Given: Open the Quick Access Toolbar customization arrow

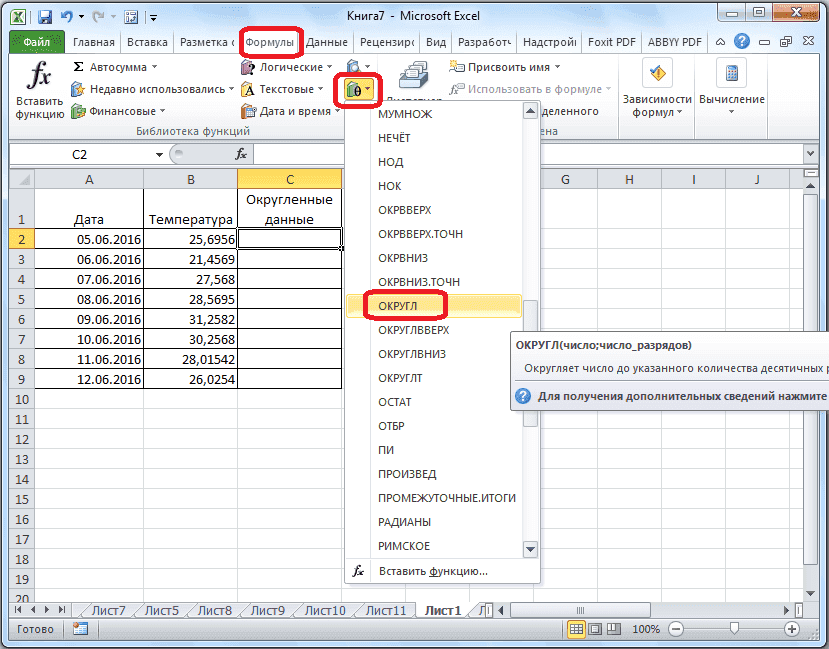Looking at the screenshot, I should point(153,18).
